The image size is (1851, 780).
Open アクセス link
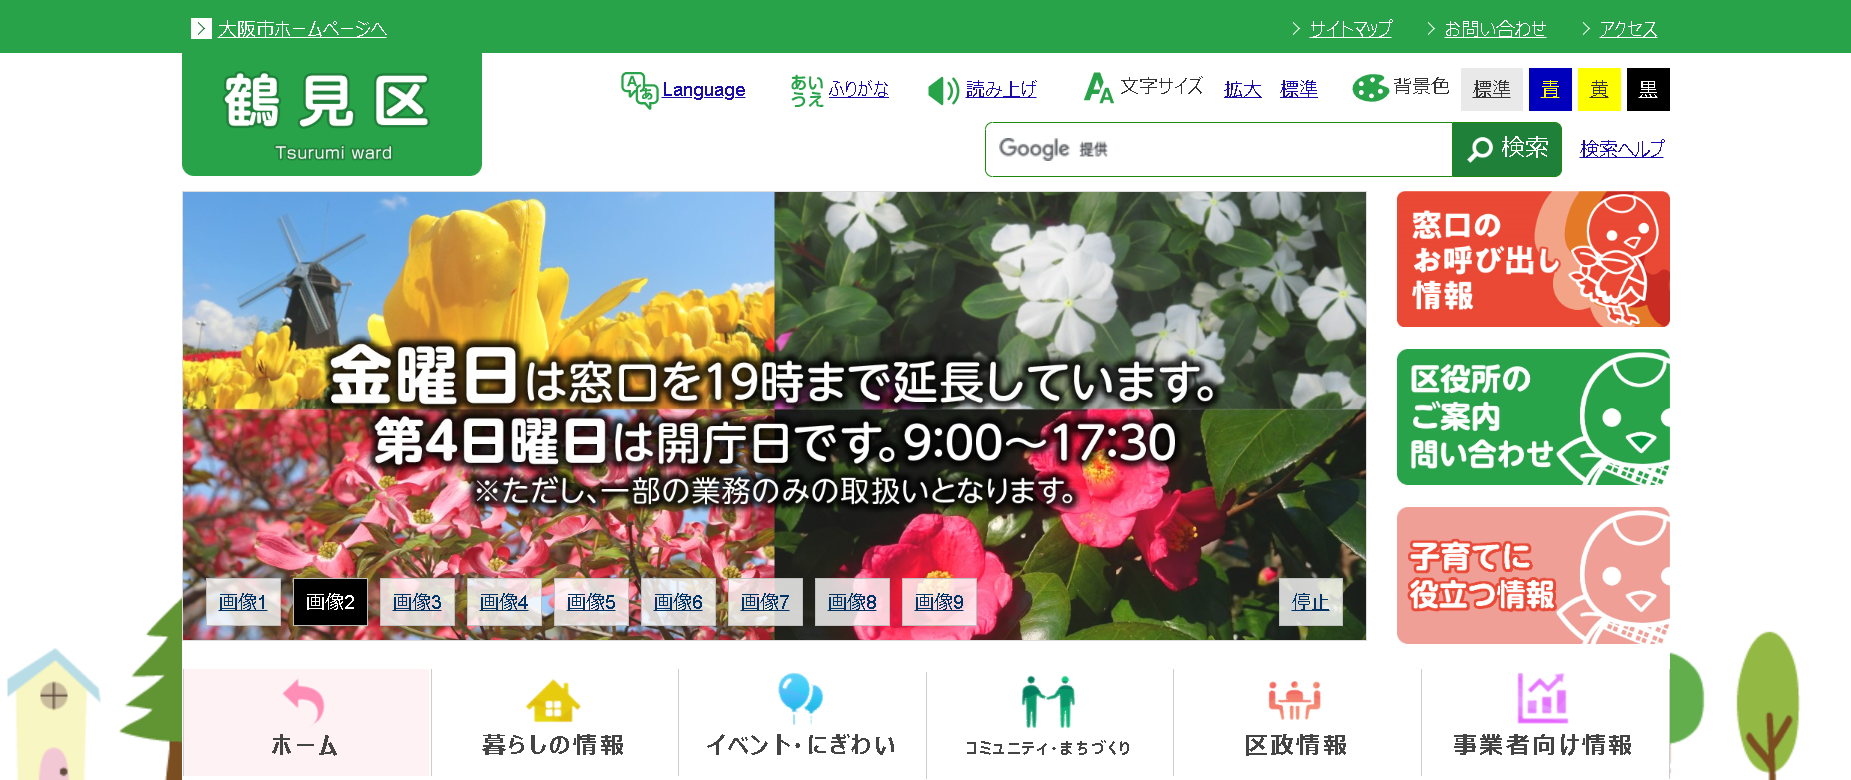coord(1628,29)
